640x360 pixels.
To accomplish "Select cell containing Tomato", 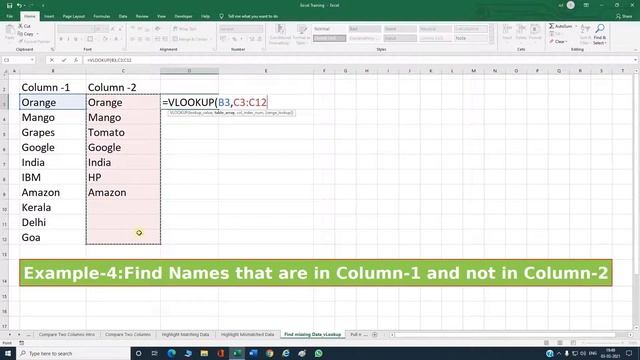I will tap(123, 133).
